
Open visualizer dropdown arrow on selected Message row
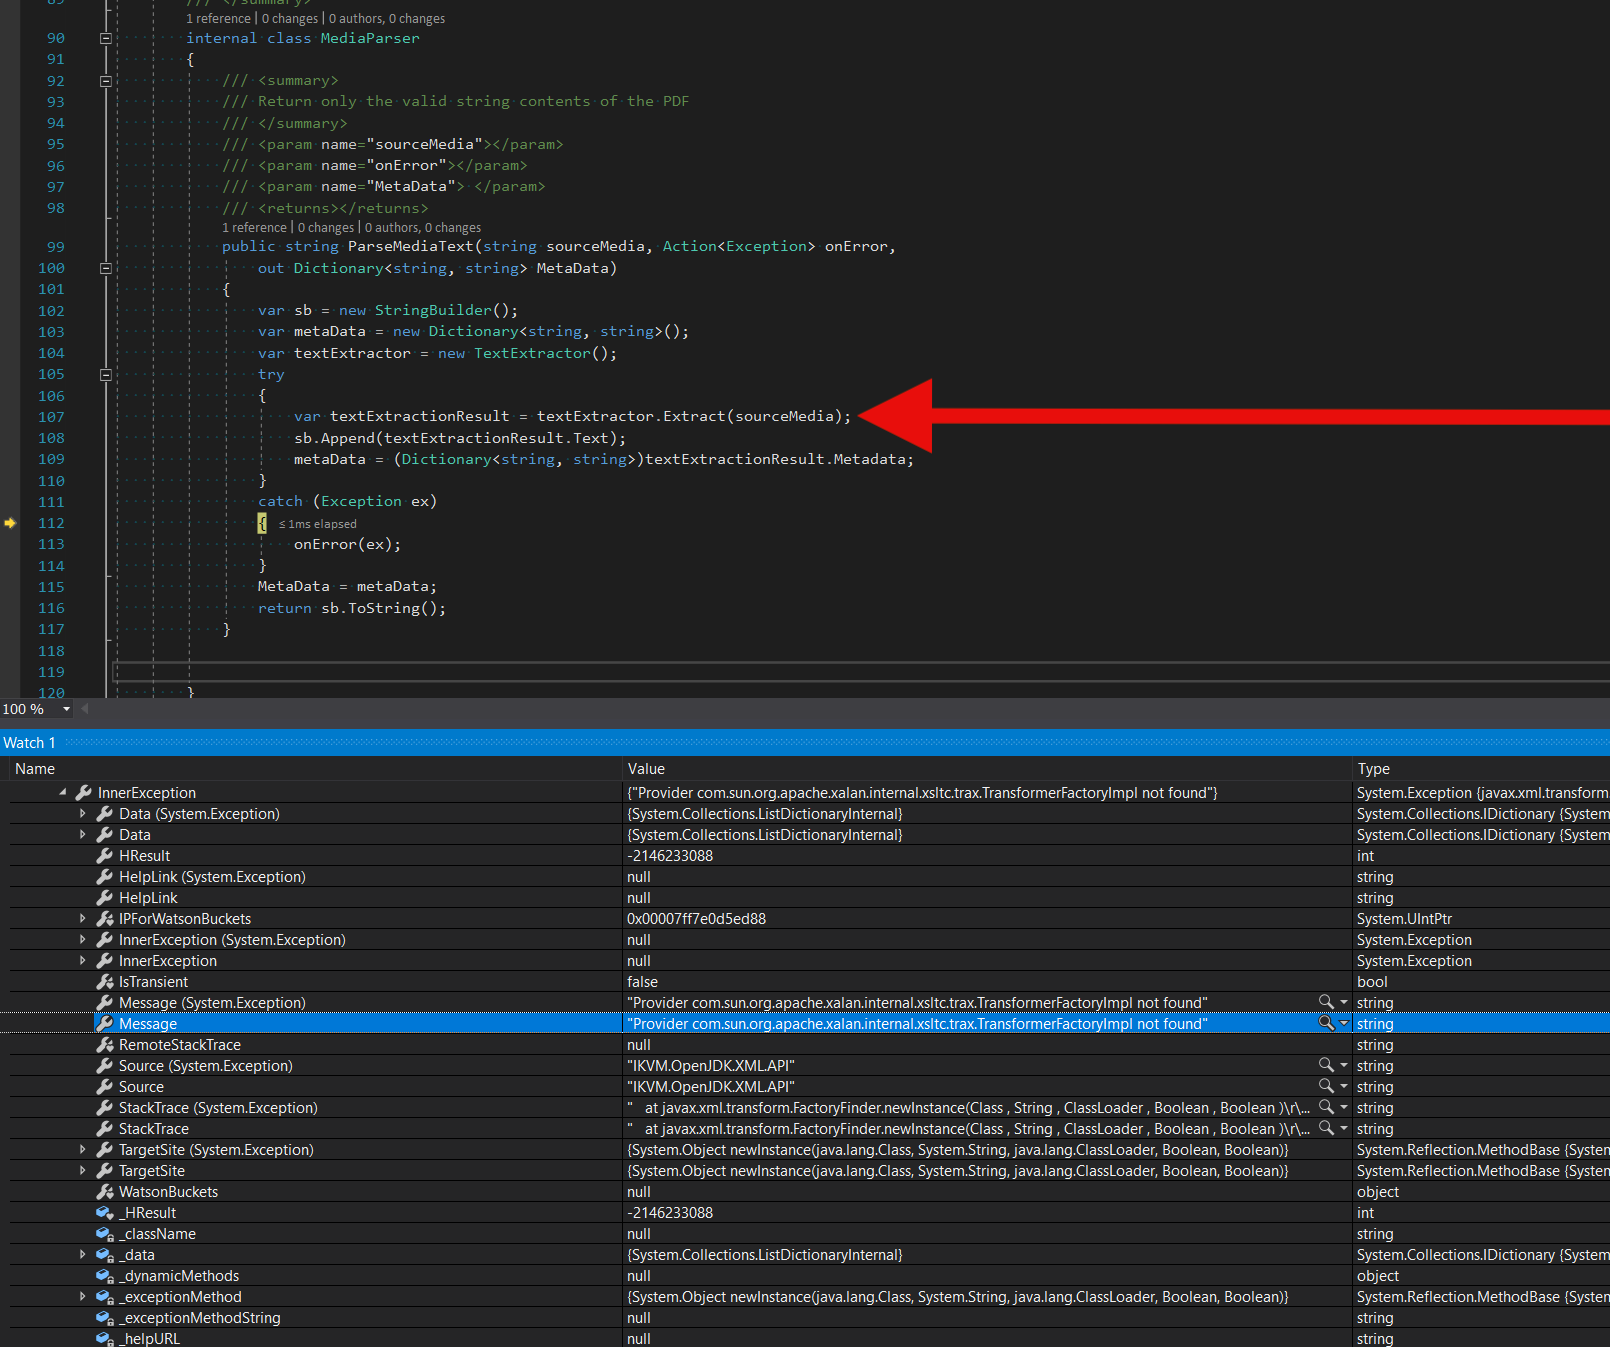click(x=1344, y=1024)
